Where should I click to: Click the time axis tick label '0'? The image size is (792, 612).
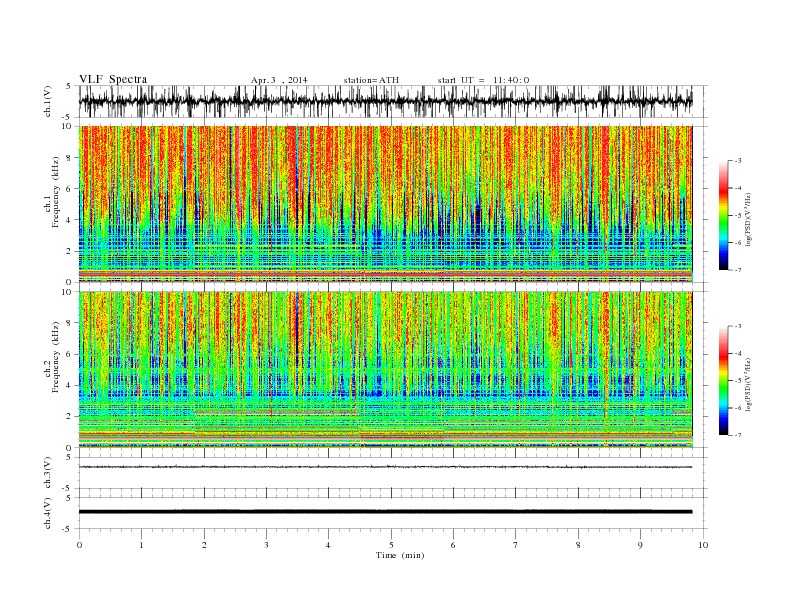click(79, 545)
